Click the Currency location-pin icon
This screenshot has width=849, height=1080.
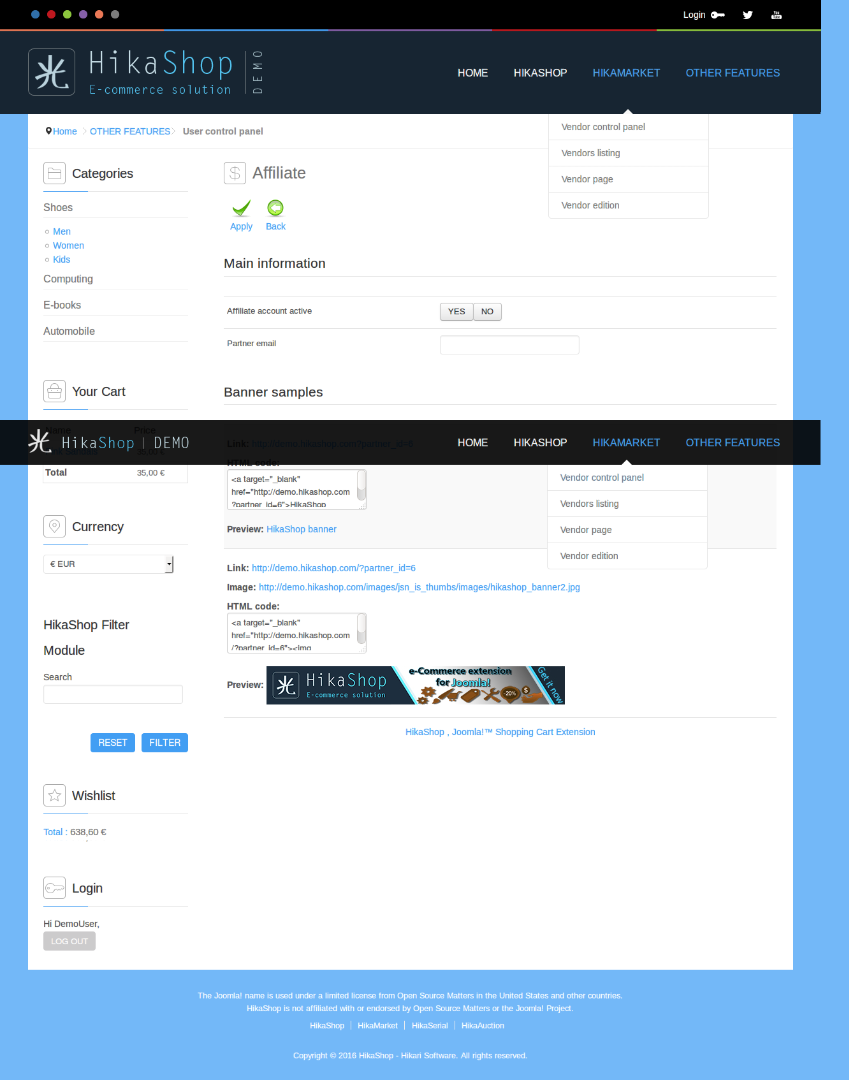tap(54, 526)
